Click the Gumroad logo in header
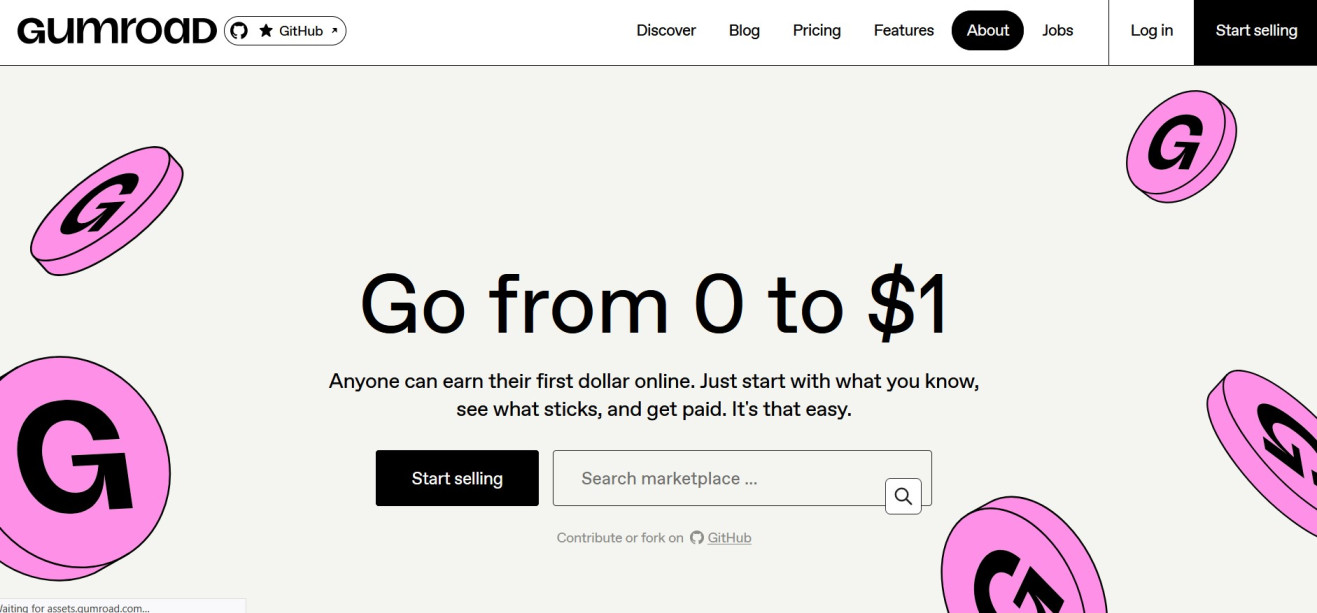 tap(117, 31)
